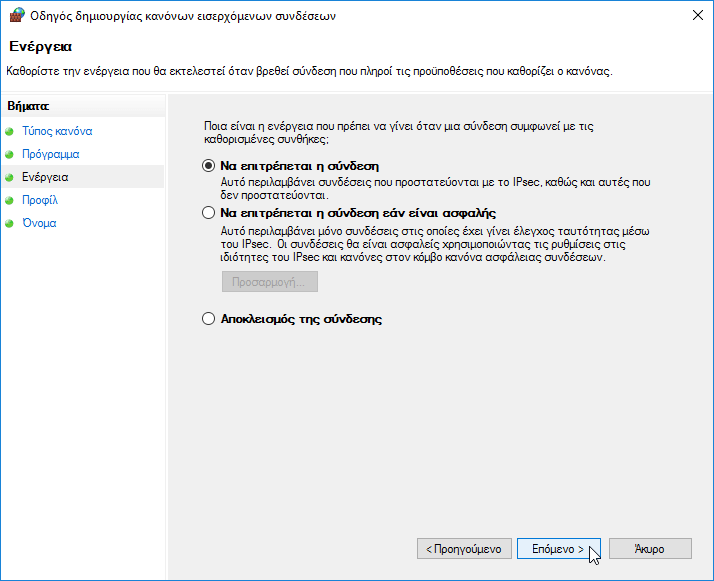Jump to the 'Προφίλ' step

tap(40, 200)
